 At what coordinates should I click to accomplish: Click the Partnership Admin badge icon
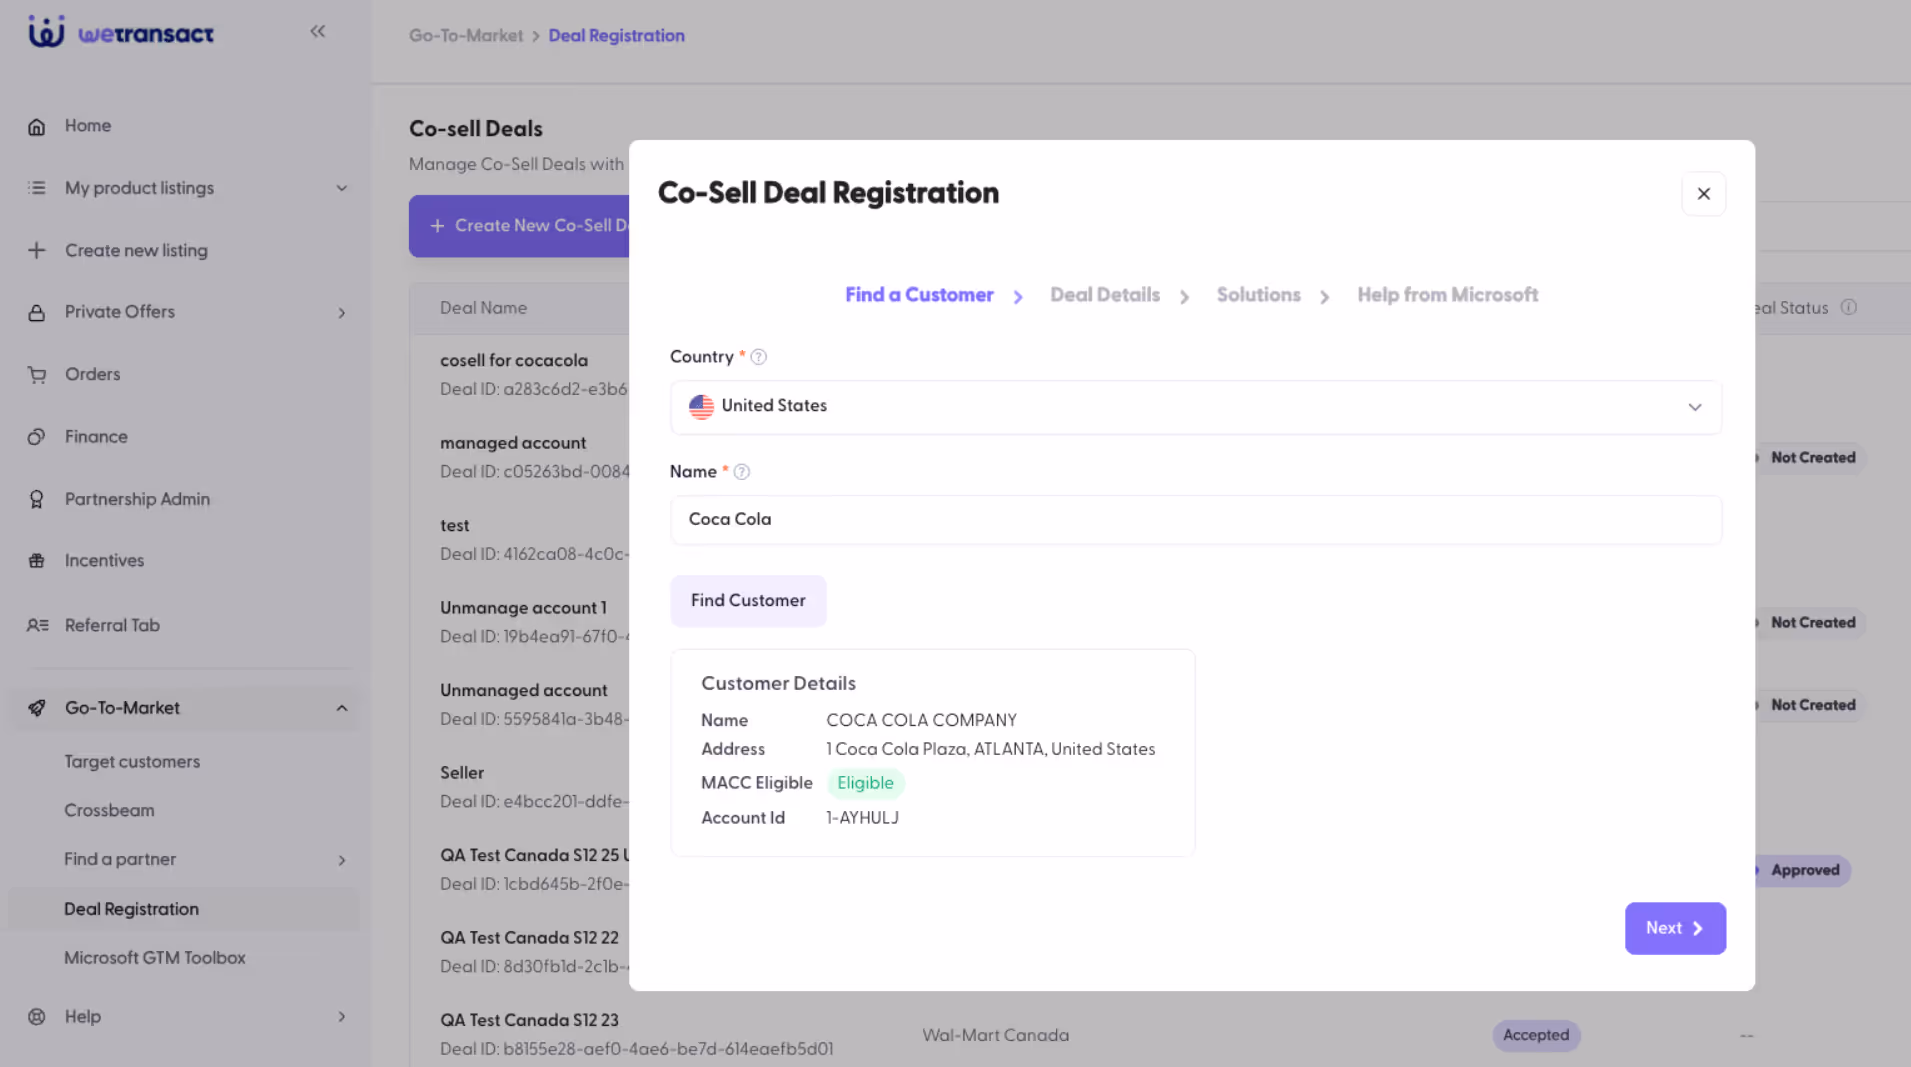(x=37, y=499)
